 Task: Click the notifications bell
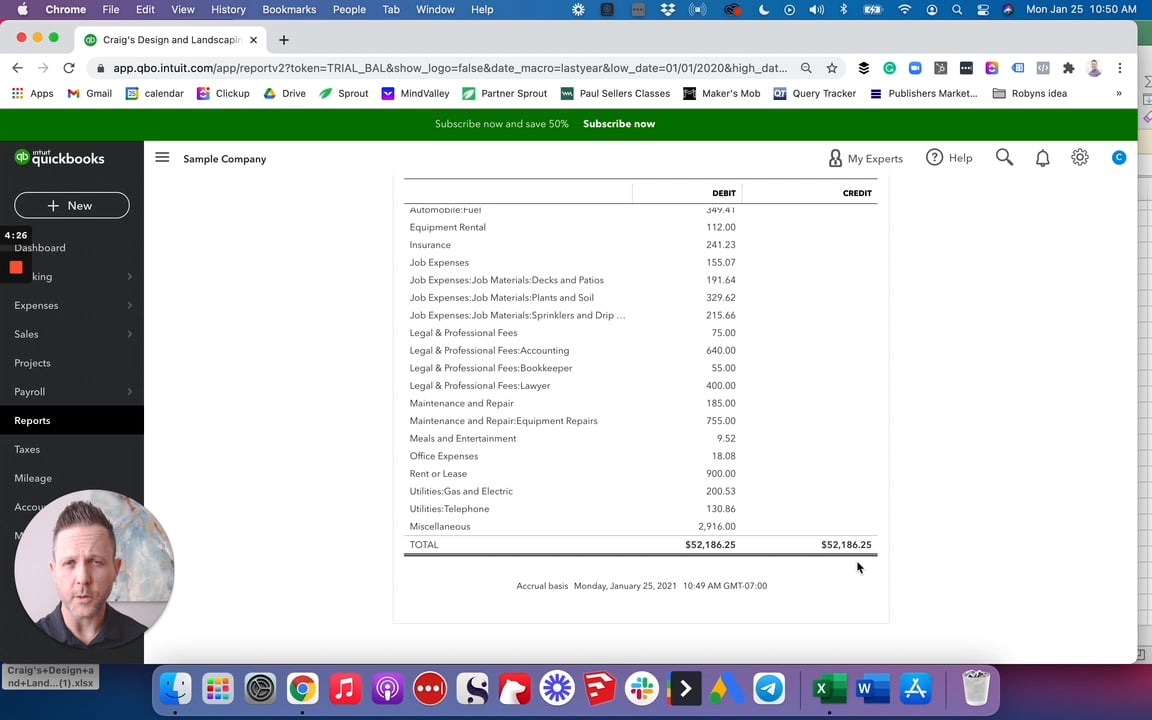point(1042,157)
